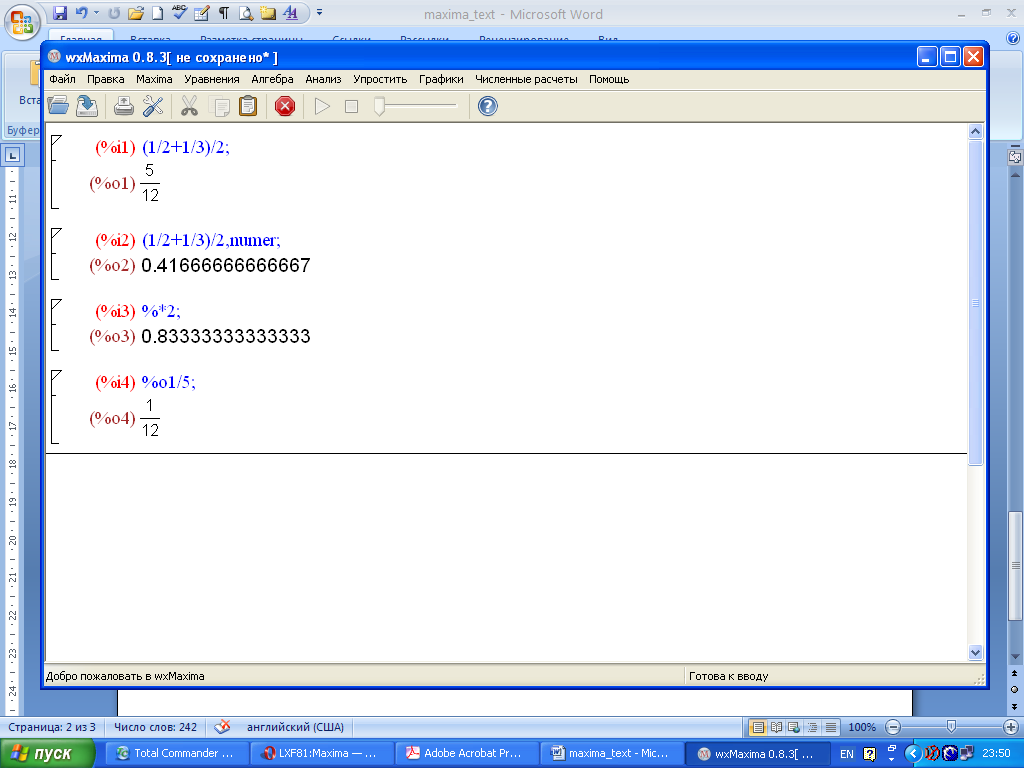
Task: Click the wxMaxima save document icon
Action: click(x=86, y=106)
